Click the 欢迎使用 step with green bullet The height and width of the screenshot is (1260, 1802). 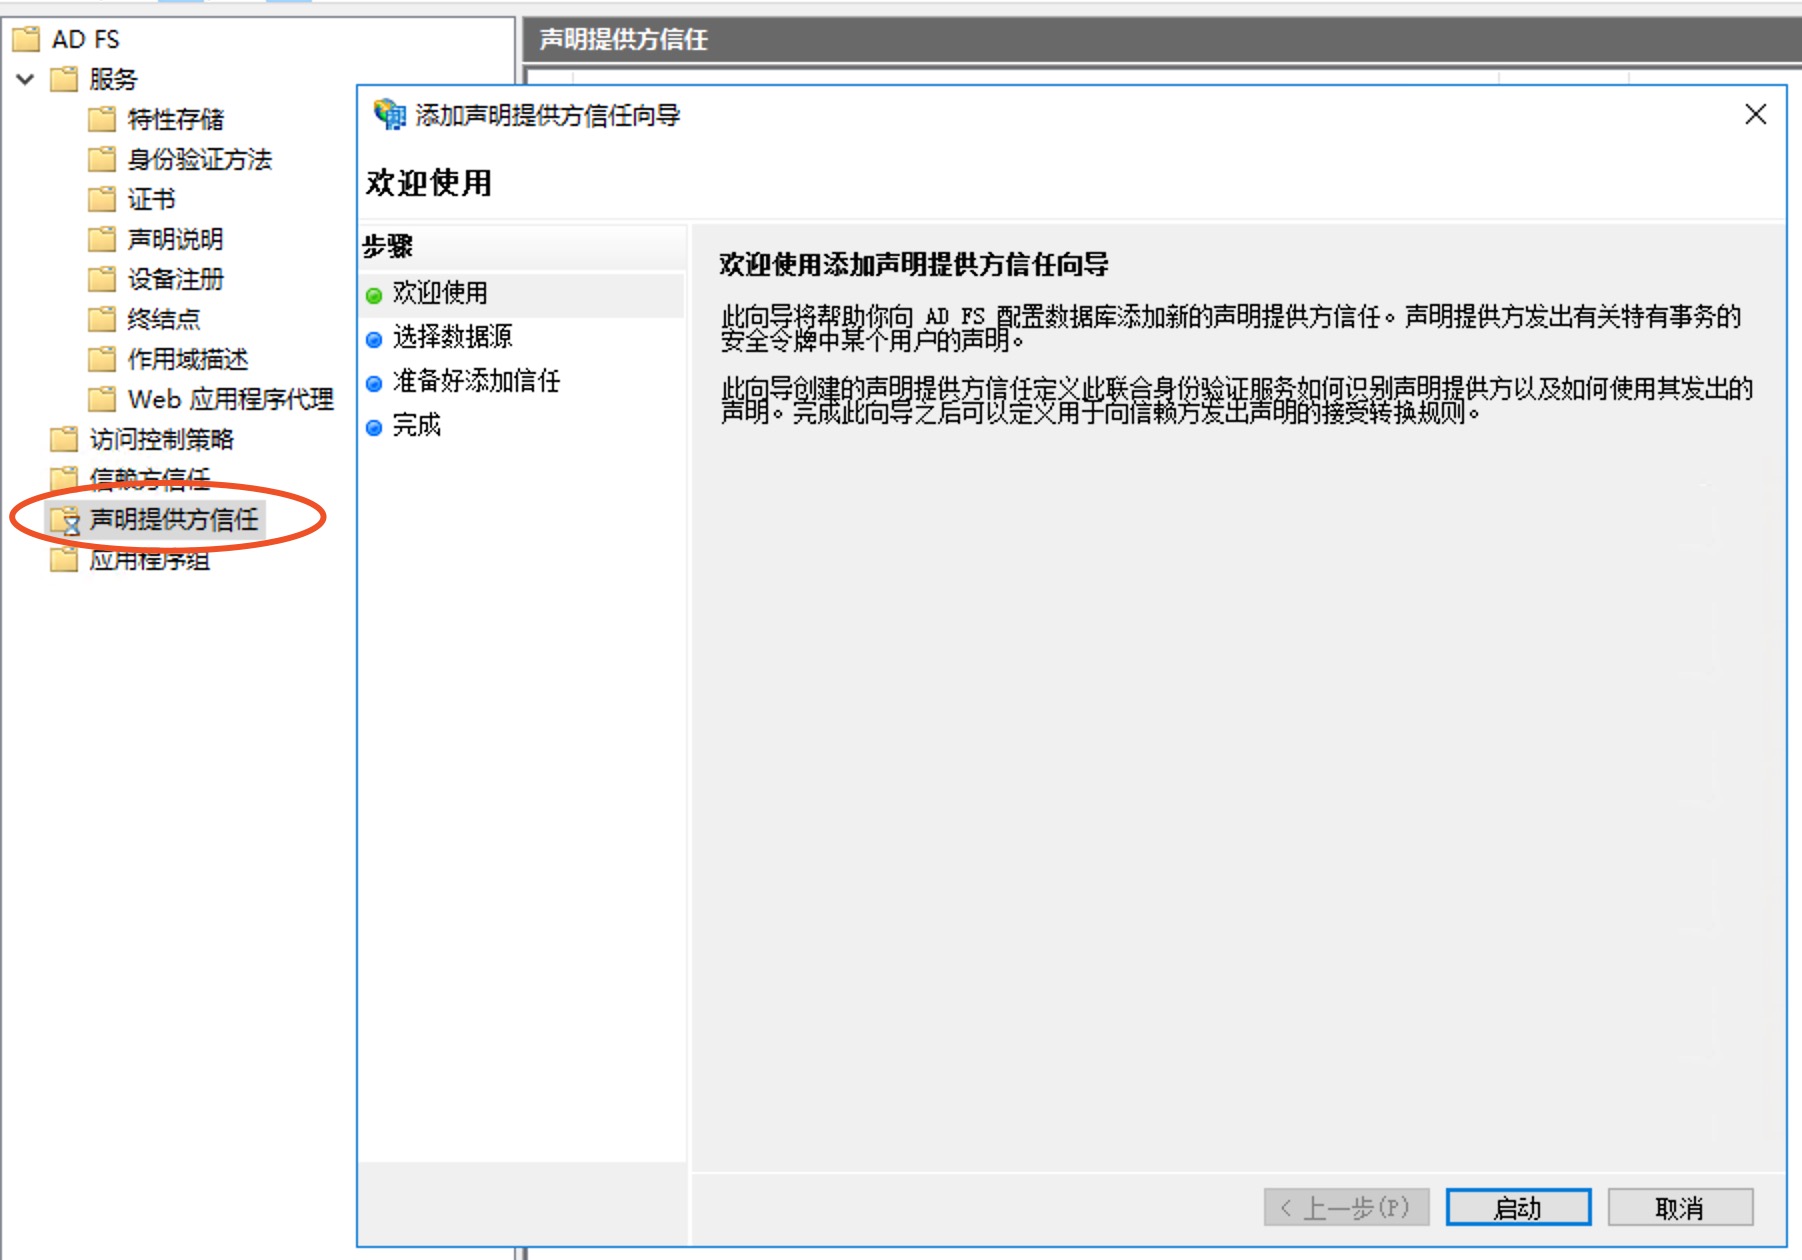pyautogui.click(x=440, y=293)
